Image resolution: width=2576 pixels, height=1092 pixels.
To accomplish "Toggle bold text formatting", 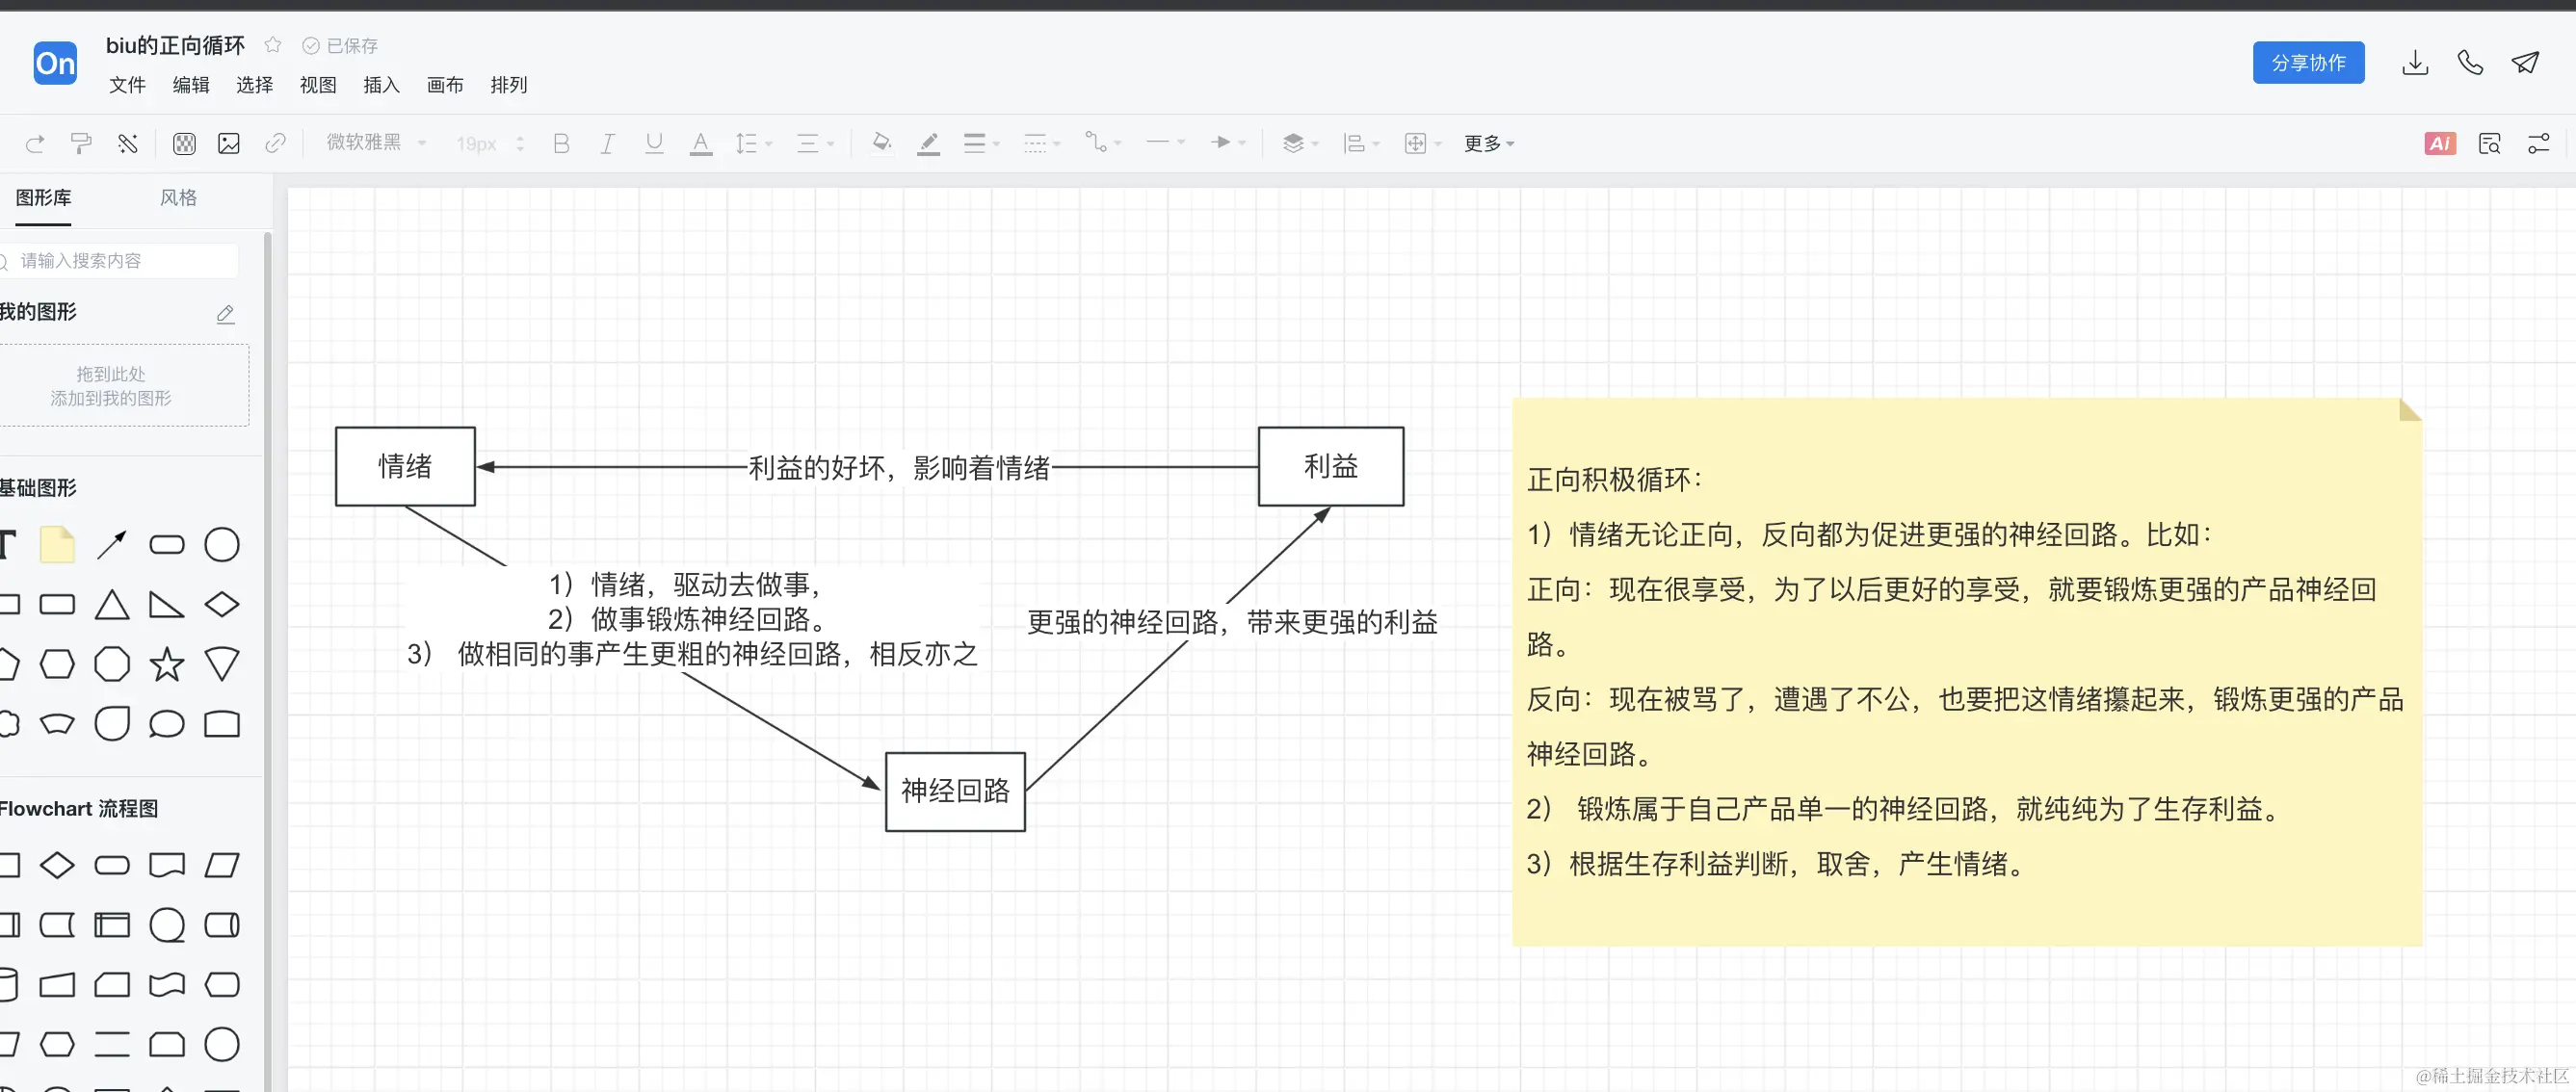I will point(561,143).
